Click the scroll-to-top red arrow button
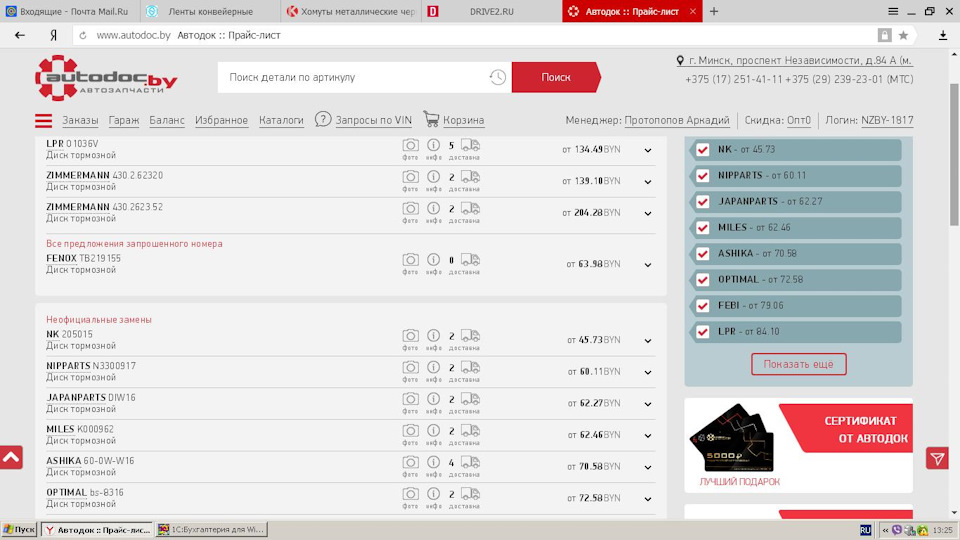 (x=11, y=457)
